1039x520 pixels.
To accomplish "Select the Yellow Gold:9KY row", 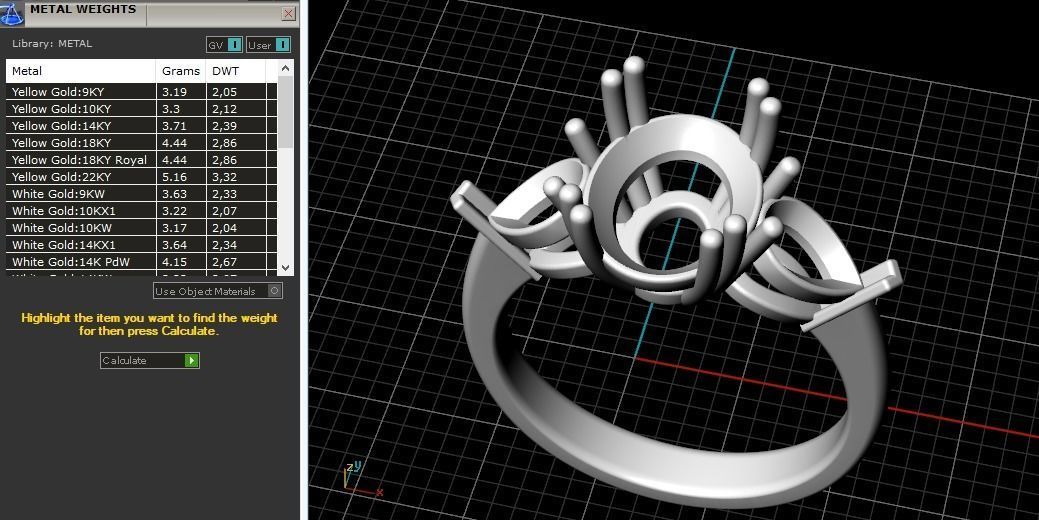I will (x=141, y=91).
